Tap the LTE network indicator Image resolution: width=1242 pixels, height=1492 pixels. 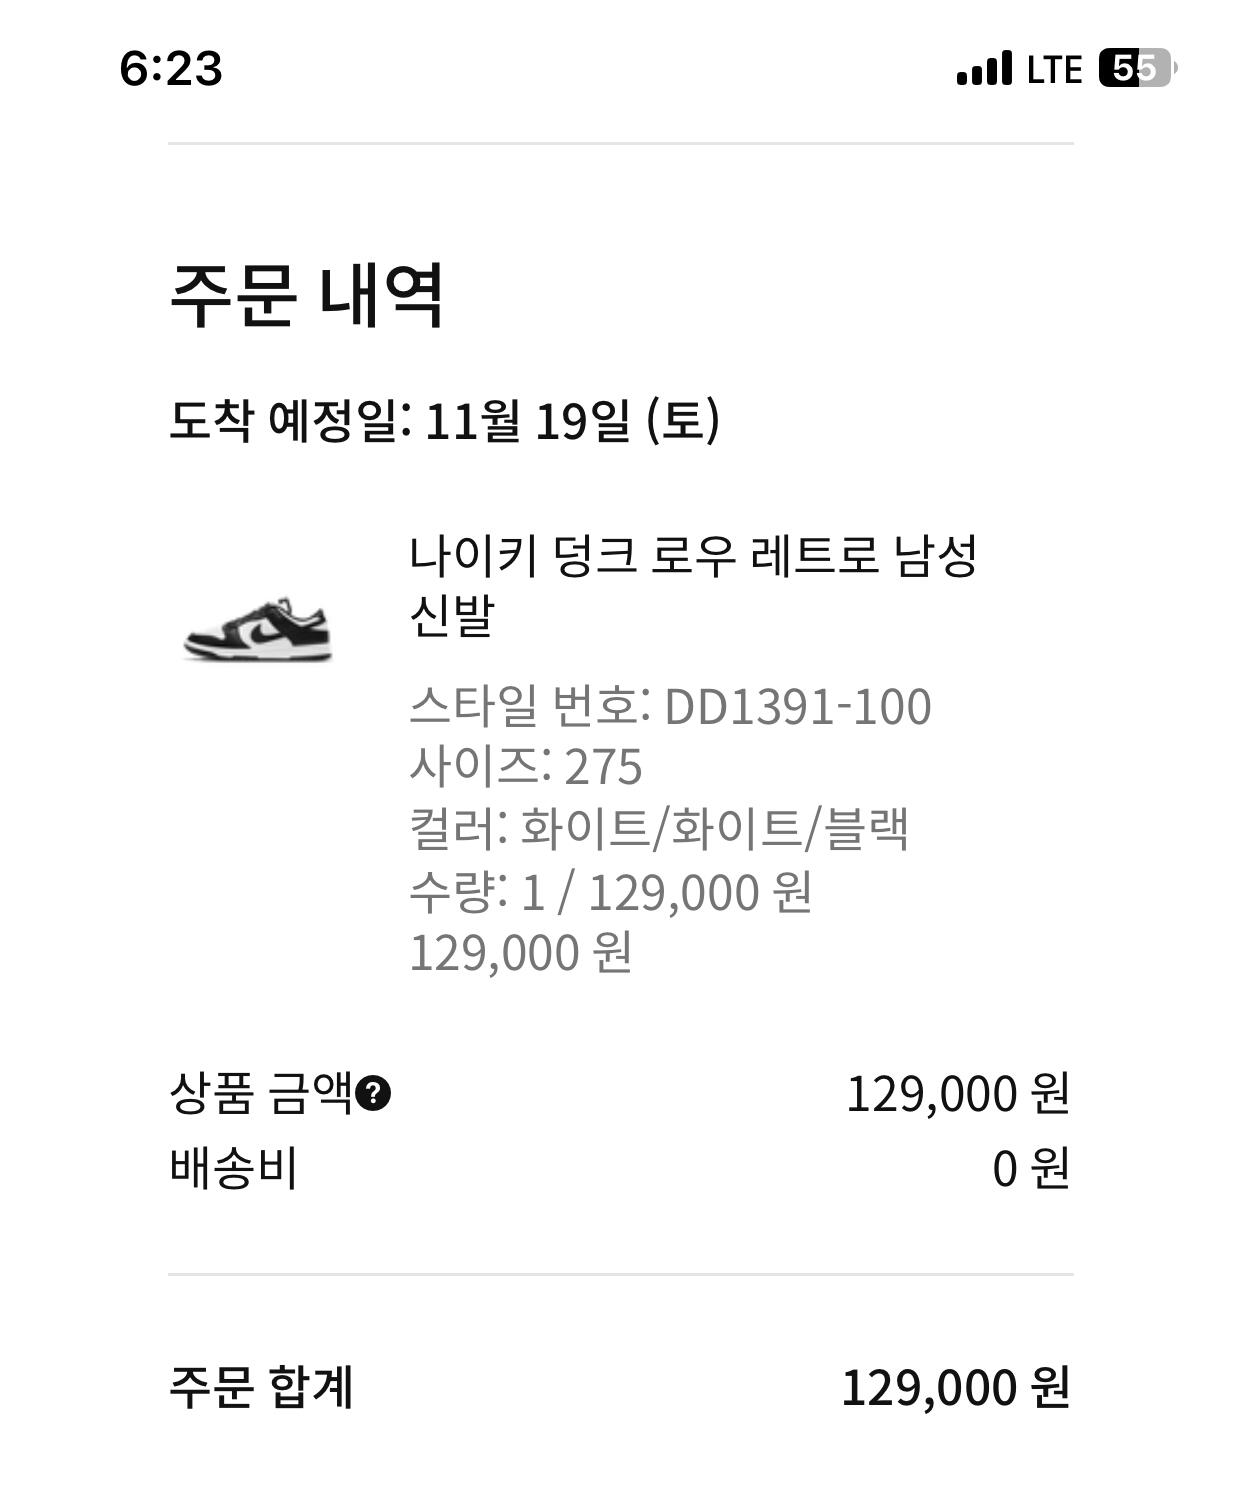[1054, 69]
